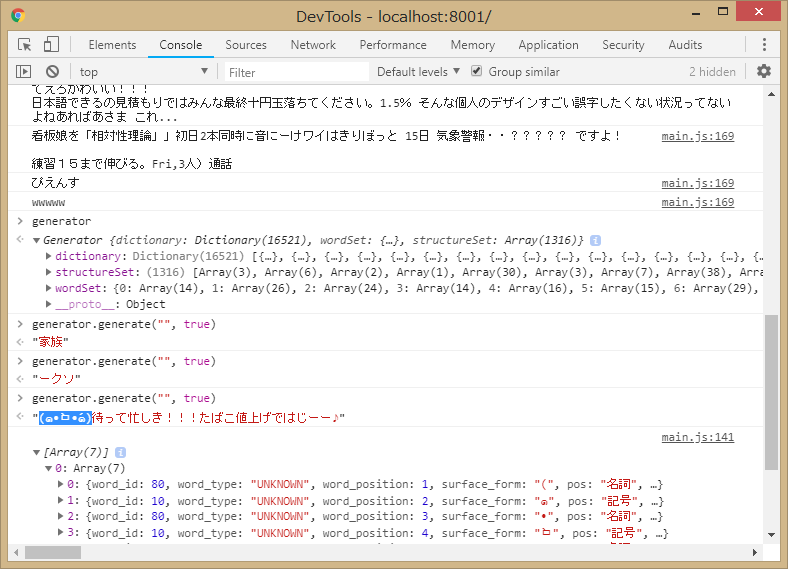788x569 pixels.
Task: Toggle the device toolbar icon
Action: [x=51, y=45]
